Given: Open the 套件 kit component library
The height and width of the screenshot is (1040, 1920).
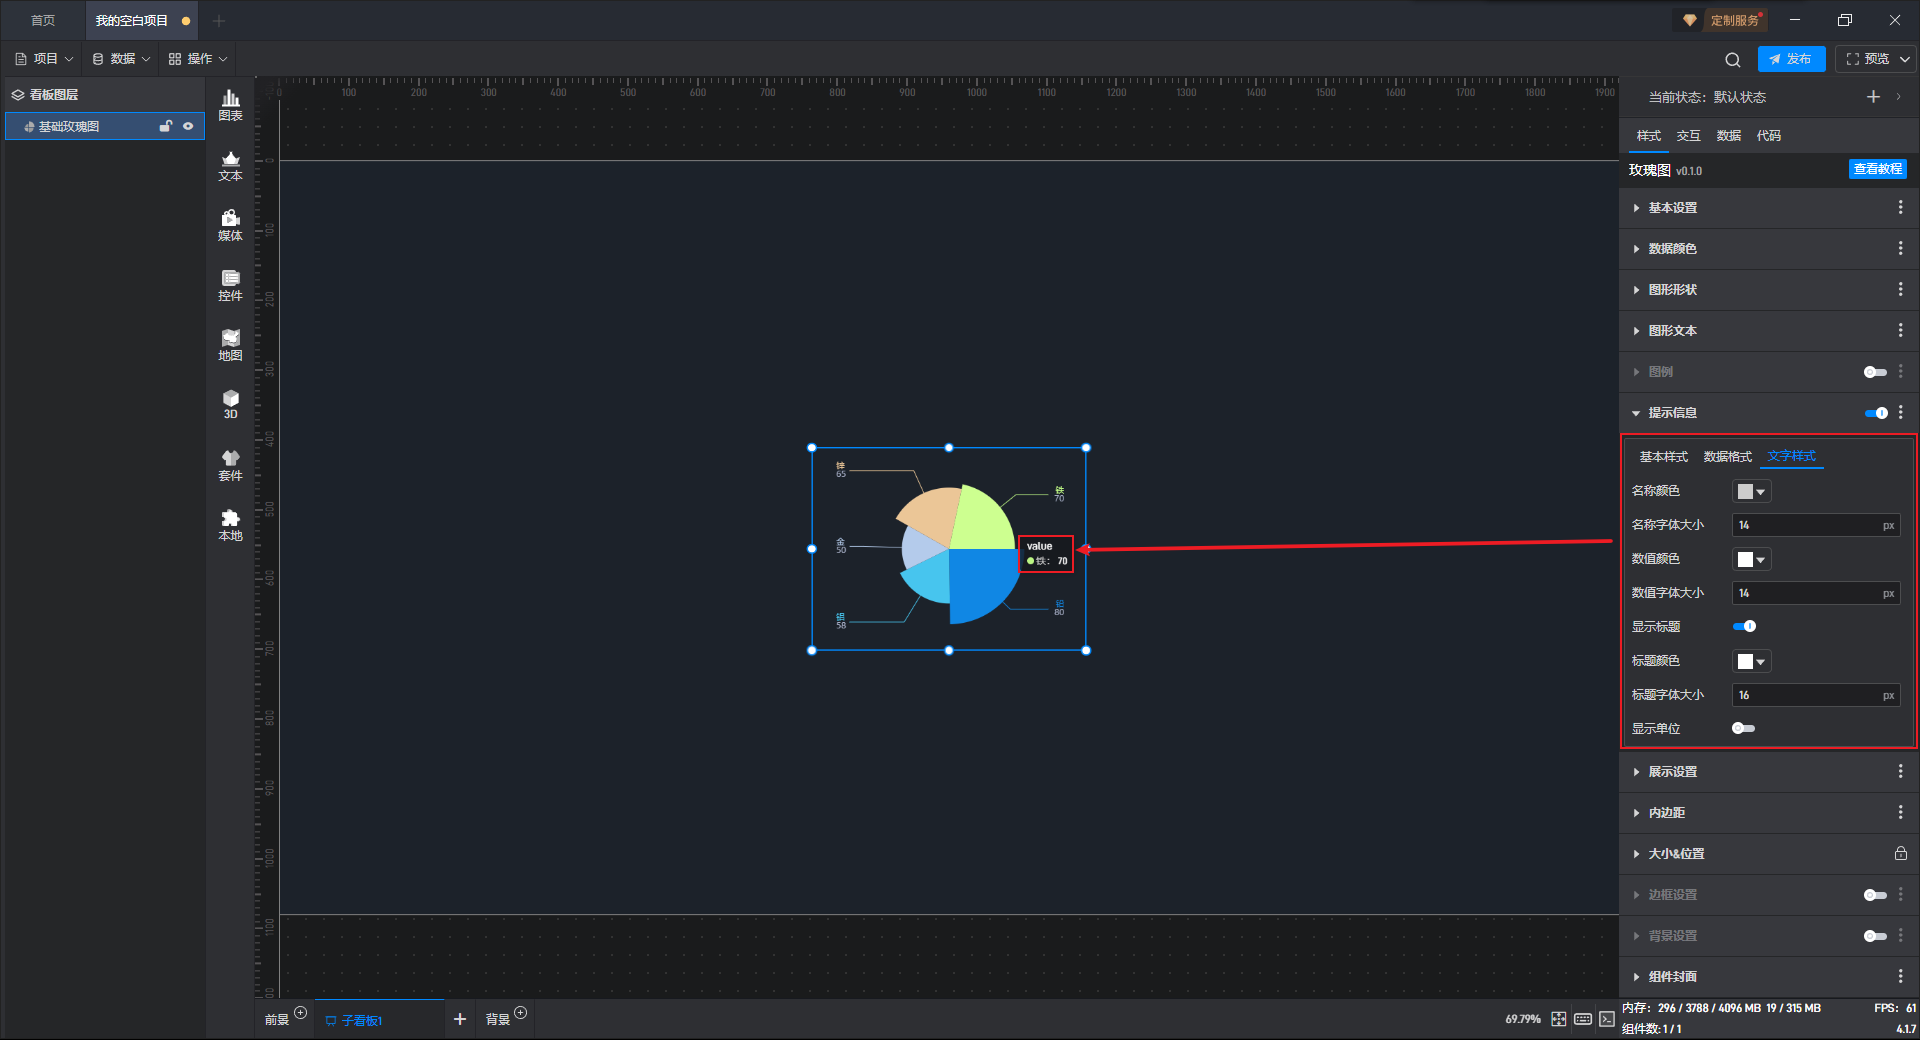Looking at the screenshot, I should (x=230, y=465).
